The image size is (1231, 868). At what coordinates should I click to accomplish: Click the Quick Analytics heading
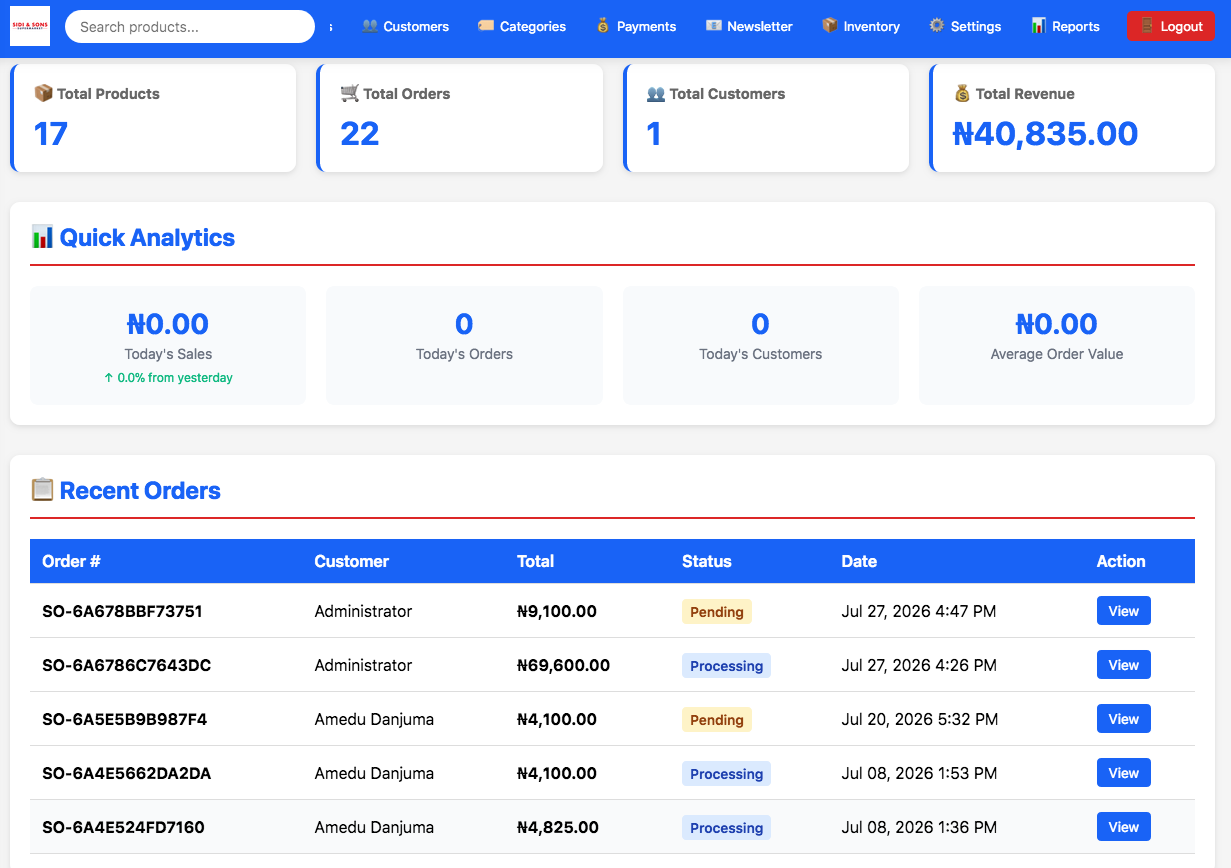coord(133,238)
